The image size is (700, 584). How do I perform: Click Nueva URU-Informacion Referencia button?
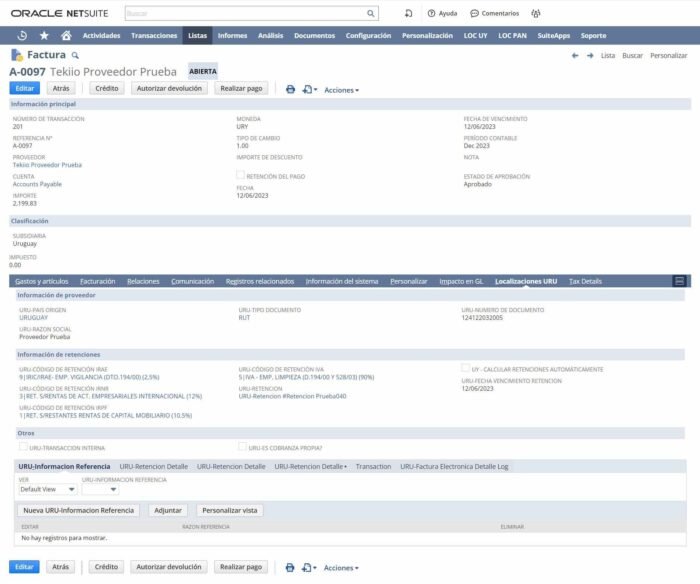[79, 510]
